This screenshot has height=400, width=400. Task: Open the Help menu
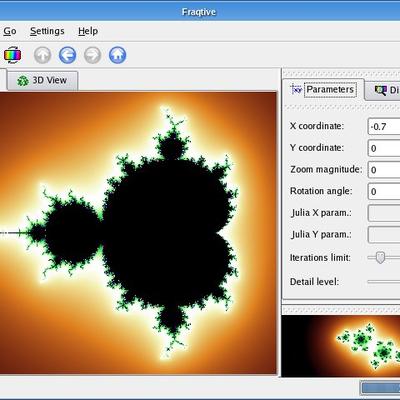click(x=88, y=31)
